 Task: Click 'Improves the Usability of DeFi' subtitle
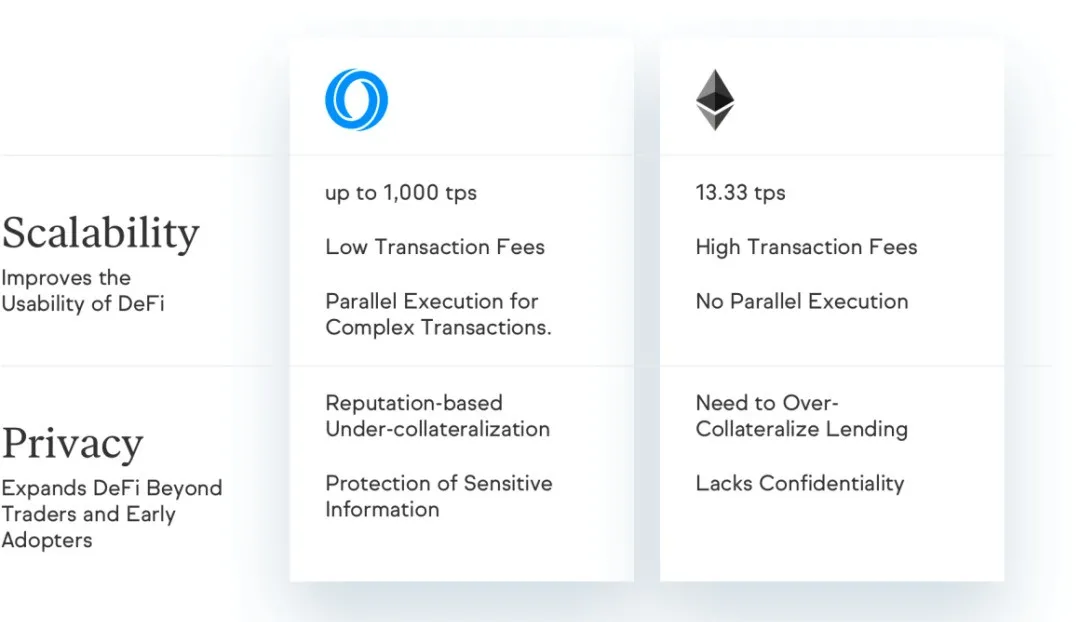pos(83,291)
